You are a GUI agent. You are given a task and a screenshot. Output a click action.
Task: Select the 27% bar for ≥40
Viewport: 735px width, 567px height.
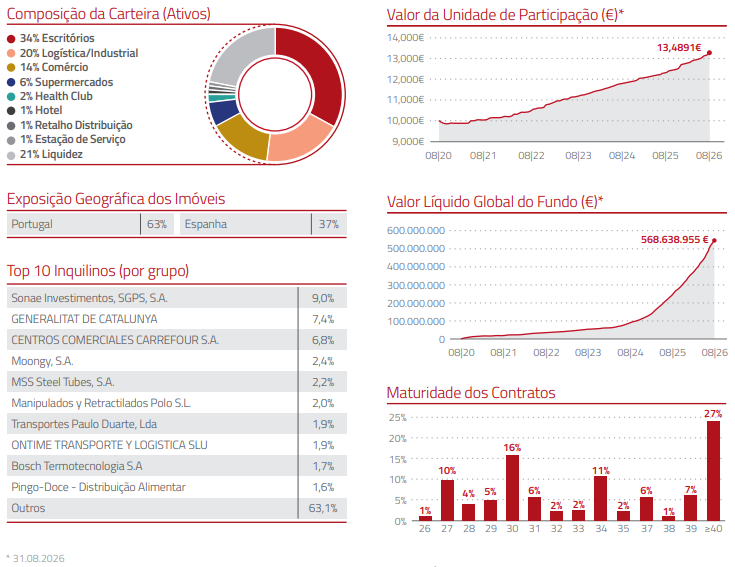[x=713, y=471]
